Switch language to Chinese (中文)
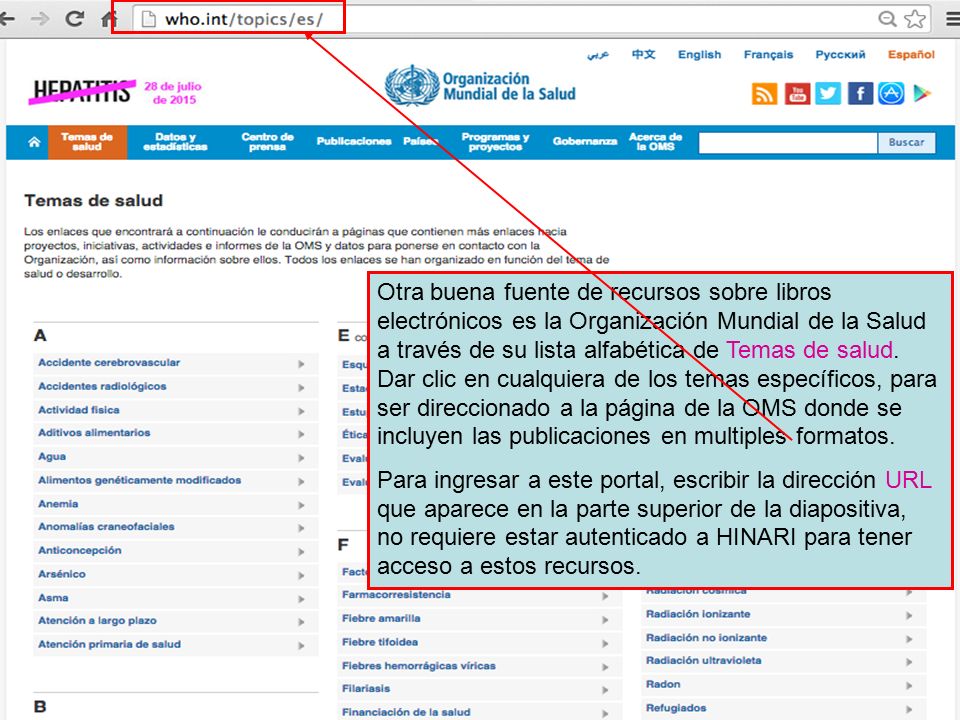Screen dimensions: 960x720 click(x=643, y=54)
